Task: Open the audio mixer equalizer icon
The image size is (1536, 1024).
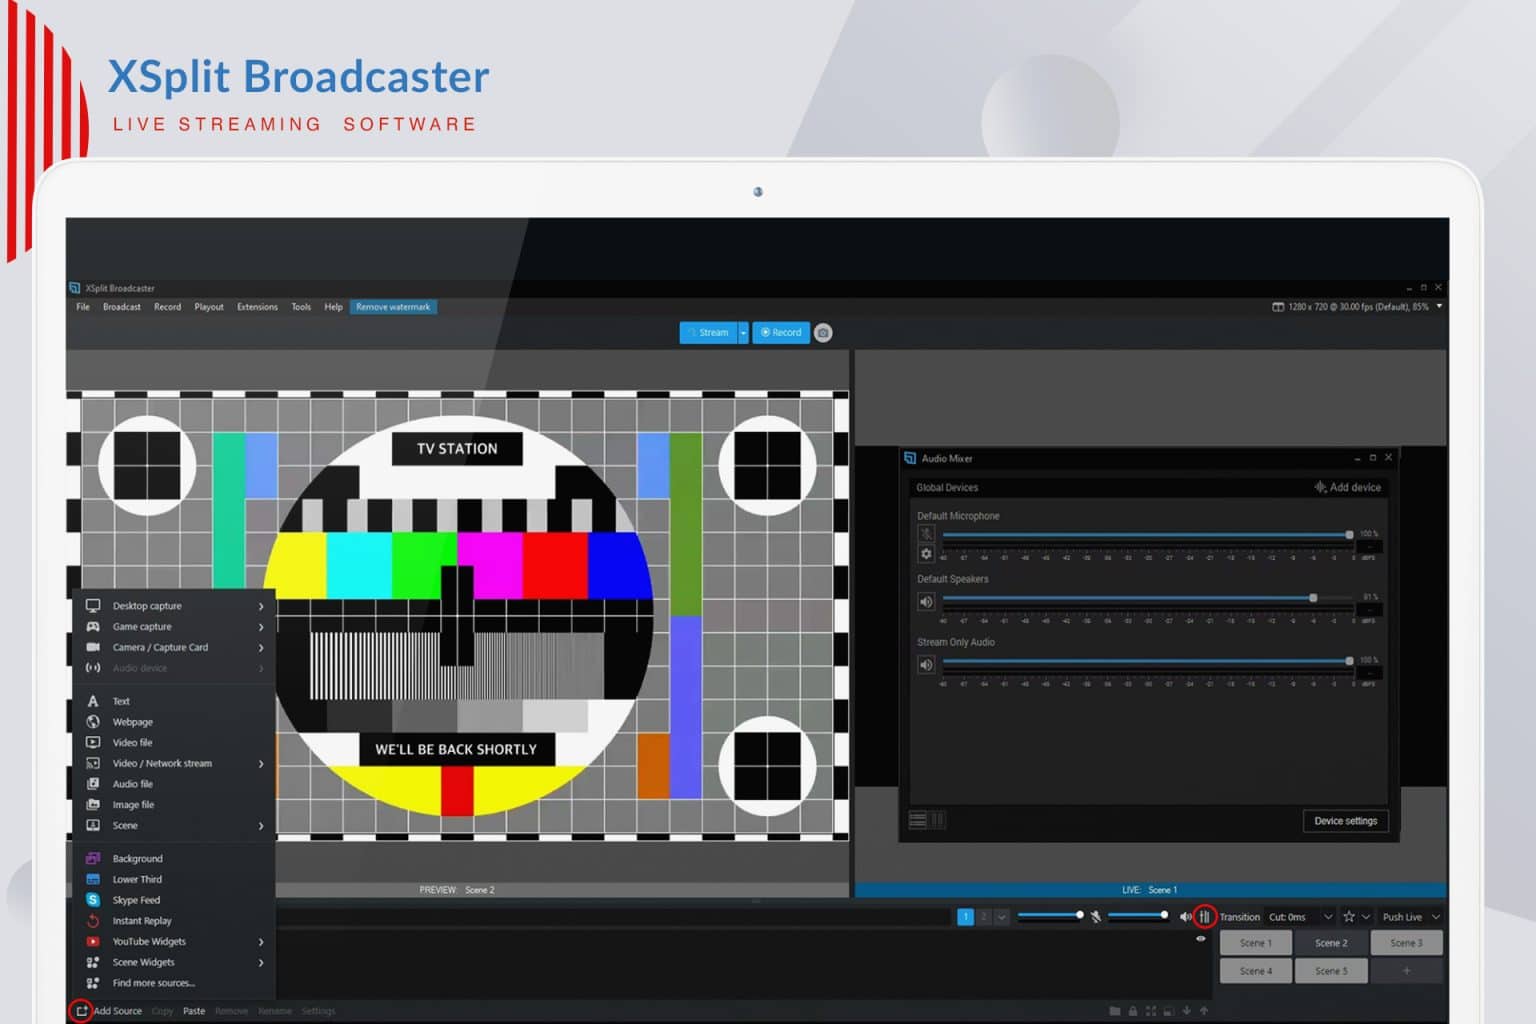Action: click(1205, 915)
